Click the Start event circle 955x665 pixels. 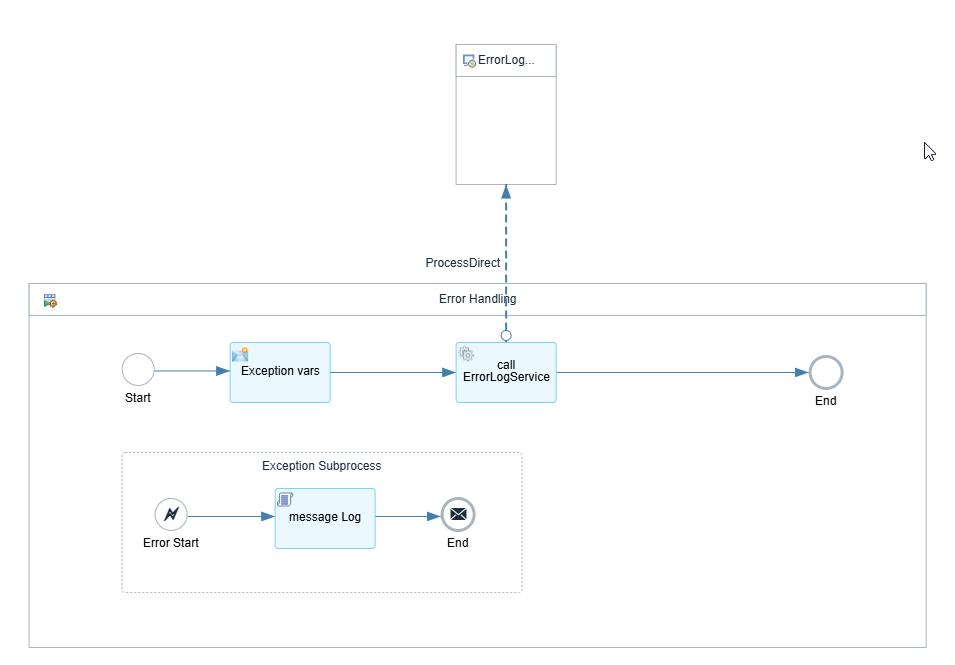pos(138,370)
